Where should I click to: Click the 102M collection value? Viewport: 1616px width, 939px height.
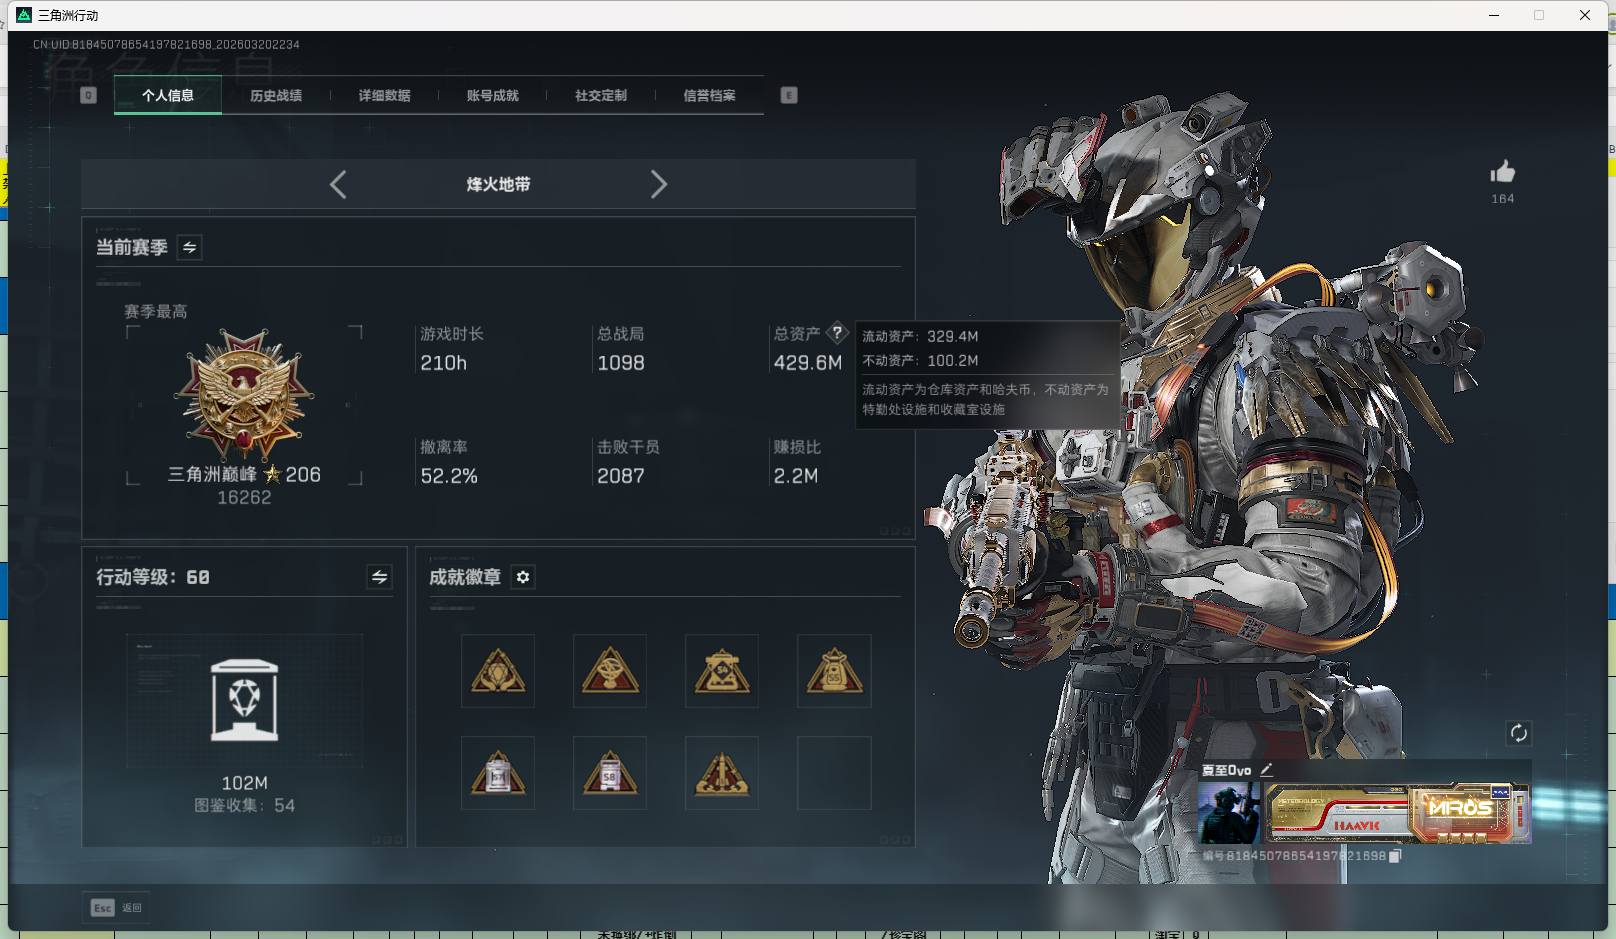[x=244, y=783]
